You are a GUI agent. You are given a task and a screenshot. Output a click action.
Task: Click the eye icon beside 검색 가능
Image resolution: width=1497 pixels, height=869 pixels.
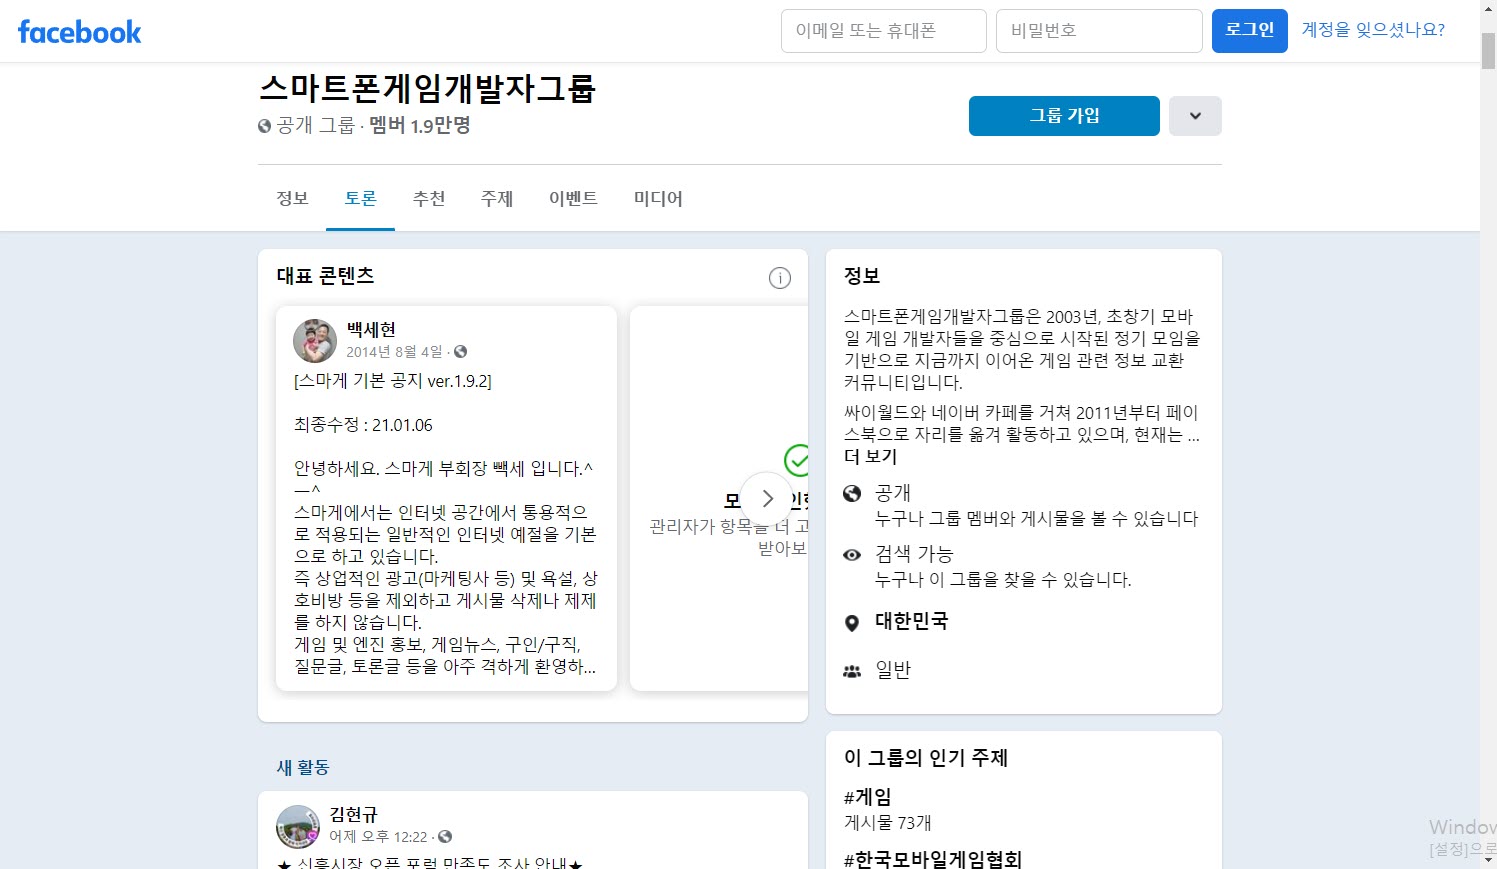point(852,554)
